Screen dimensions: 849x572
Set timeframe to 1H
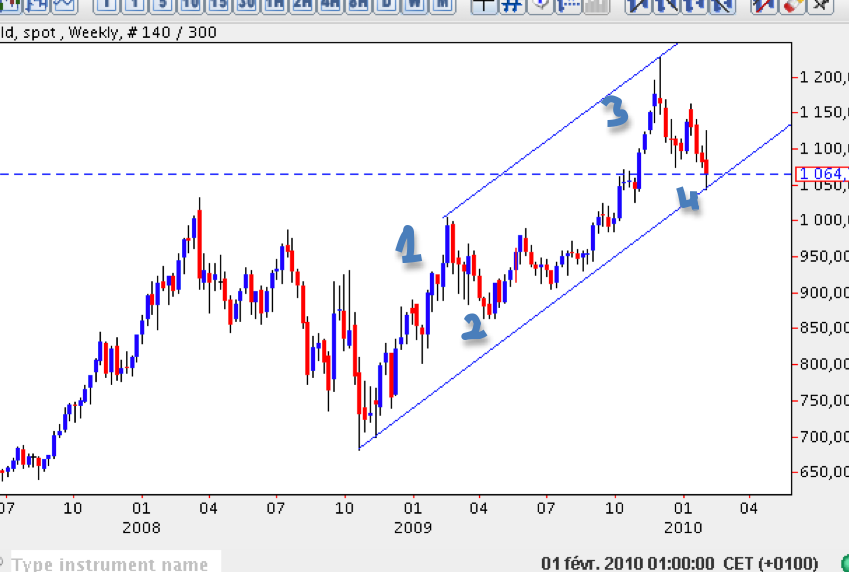tap(274, 5)
